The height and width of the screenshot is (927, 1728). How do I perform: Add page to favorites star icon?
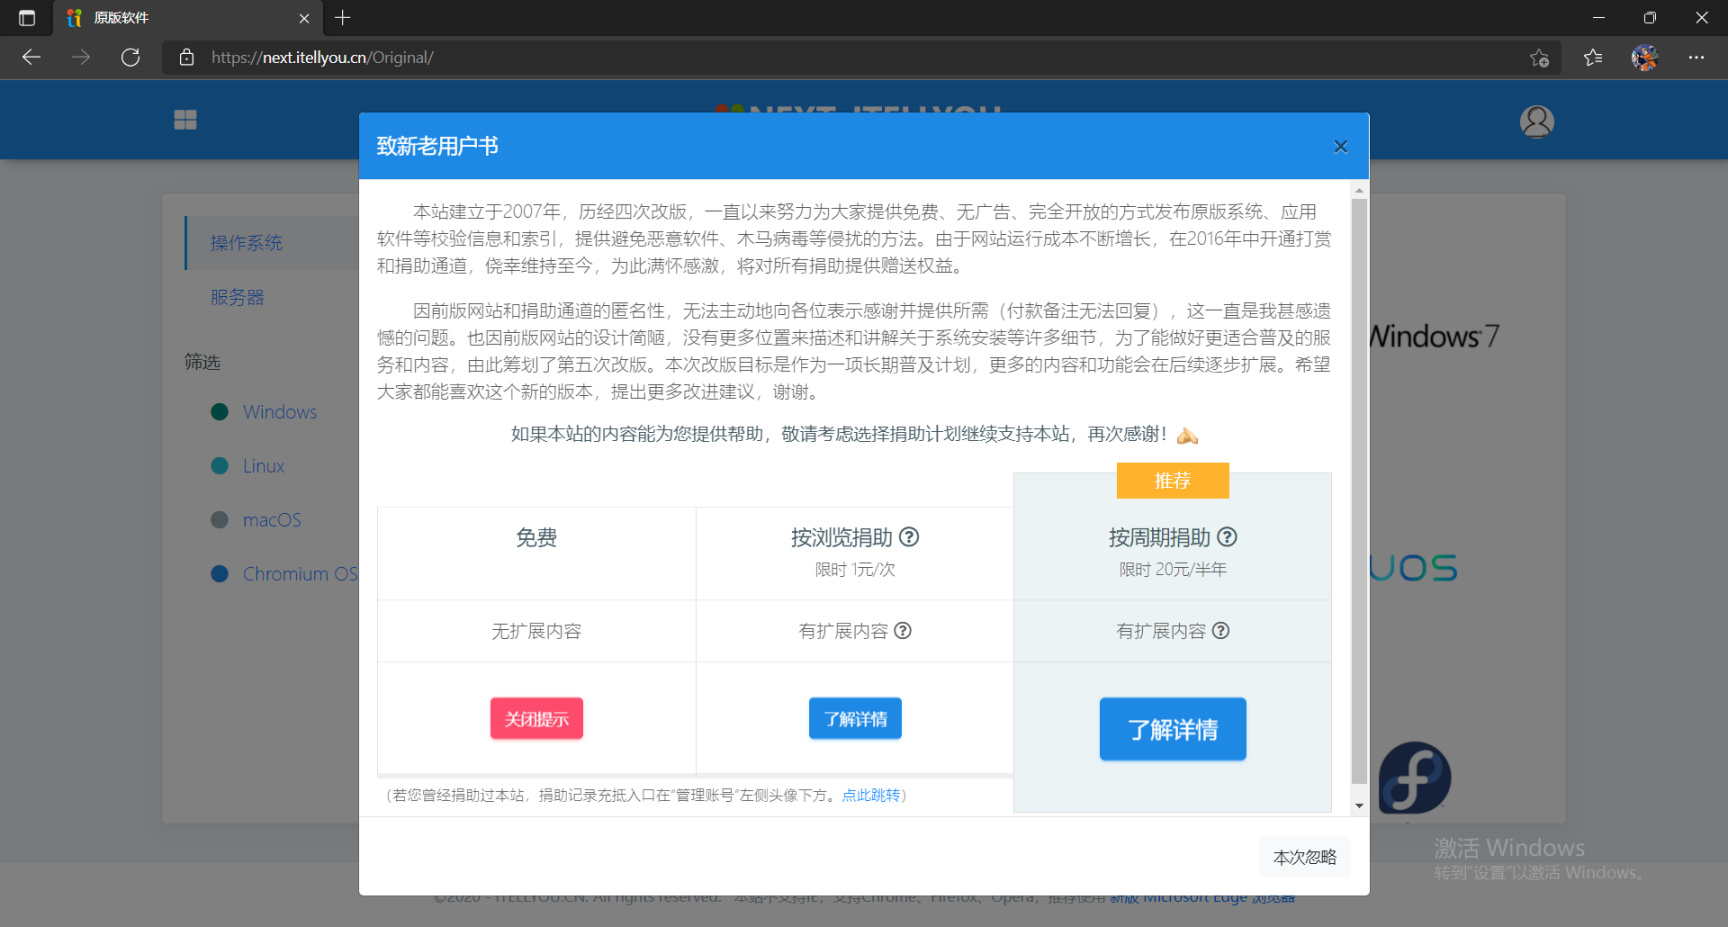click(x=1539, y=57)
